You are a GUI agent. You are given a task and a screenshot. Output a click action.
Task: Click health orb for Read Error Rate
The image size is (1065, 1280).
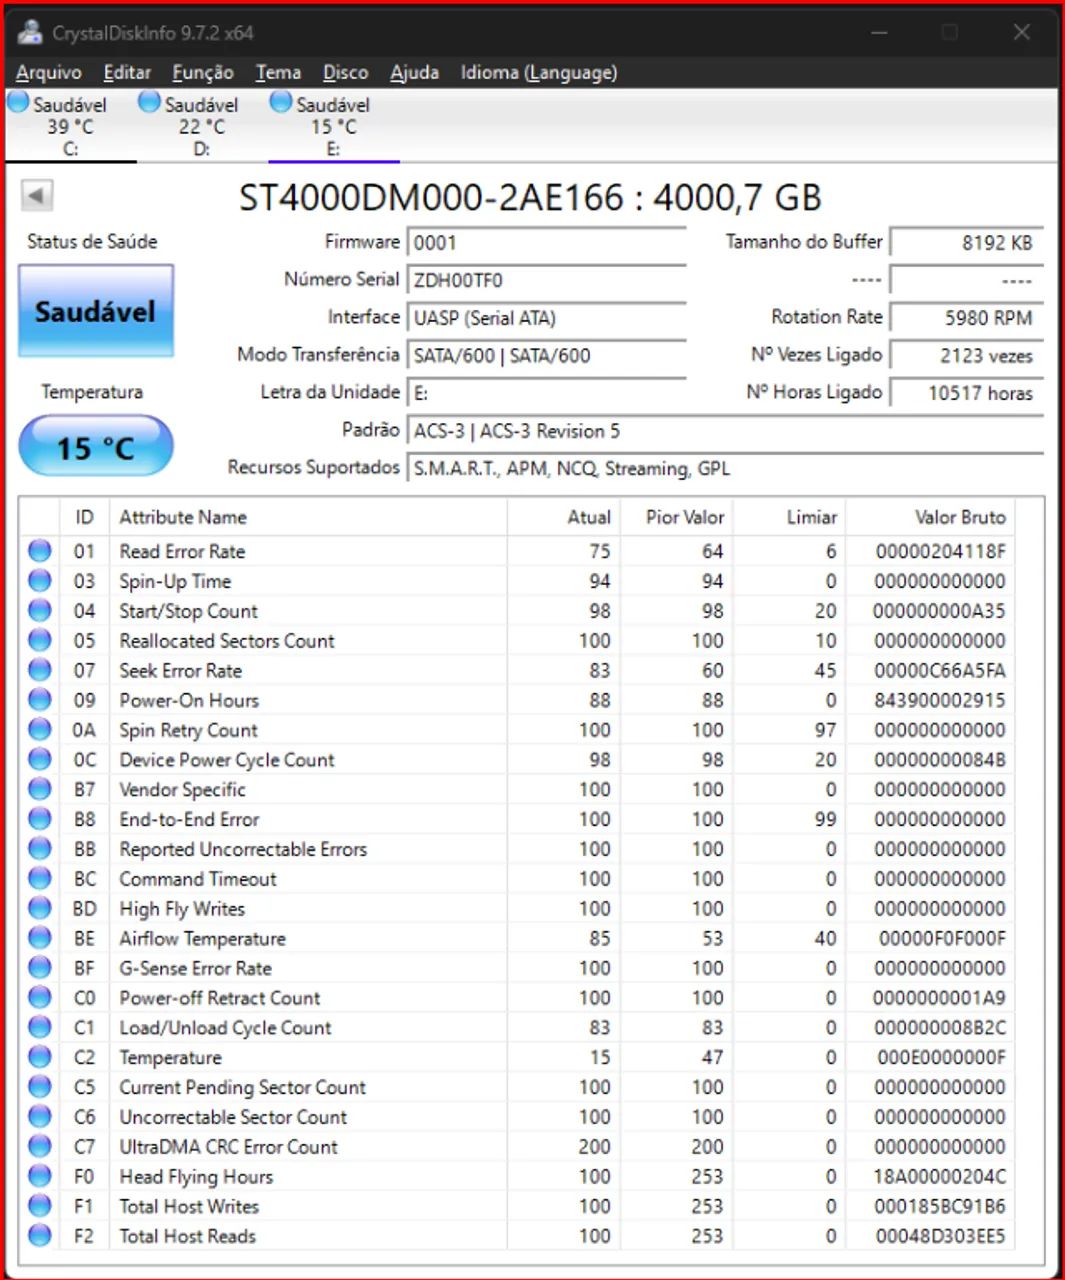tap(39, 550)
